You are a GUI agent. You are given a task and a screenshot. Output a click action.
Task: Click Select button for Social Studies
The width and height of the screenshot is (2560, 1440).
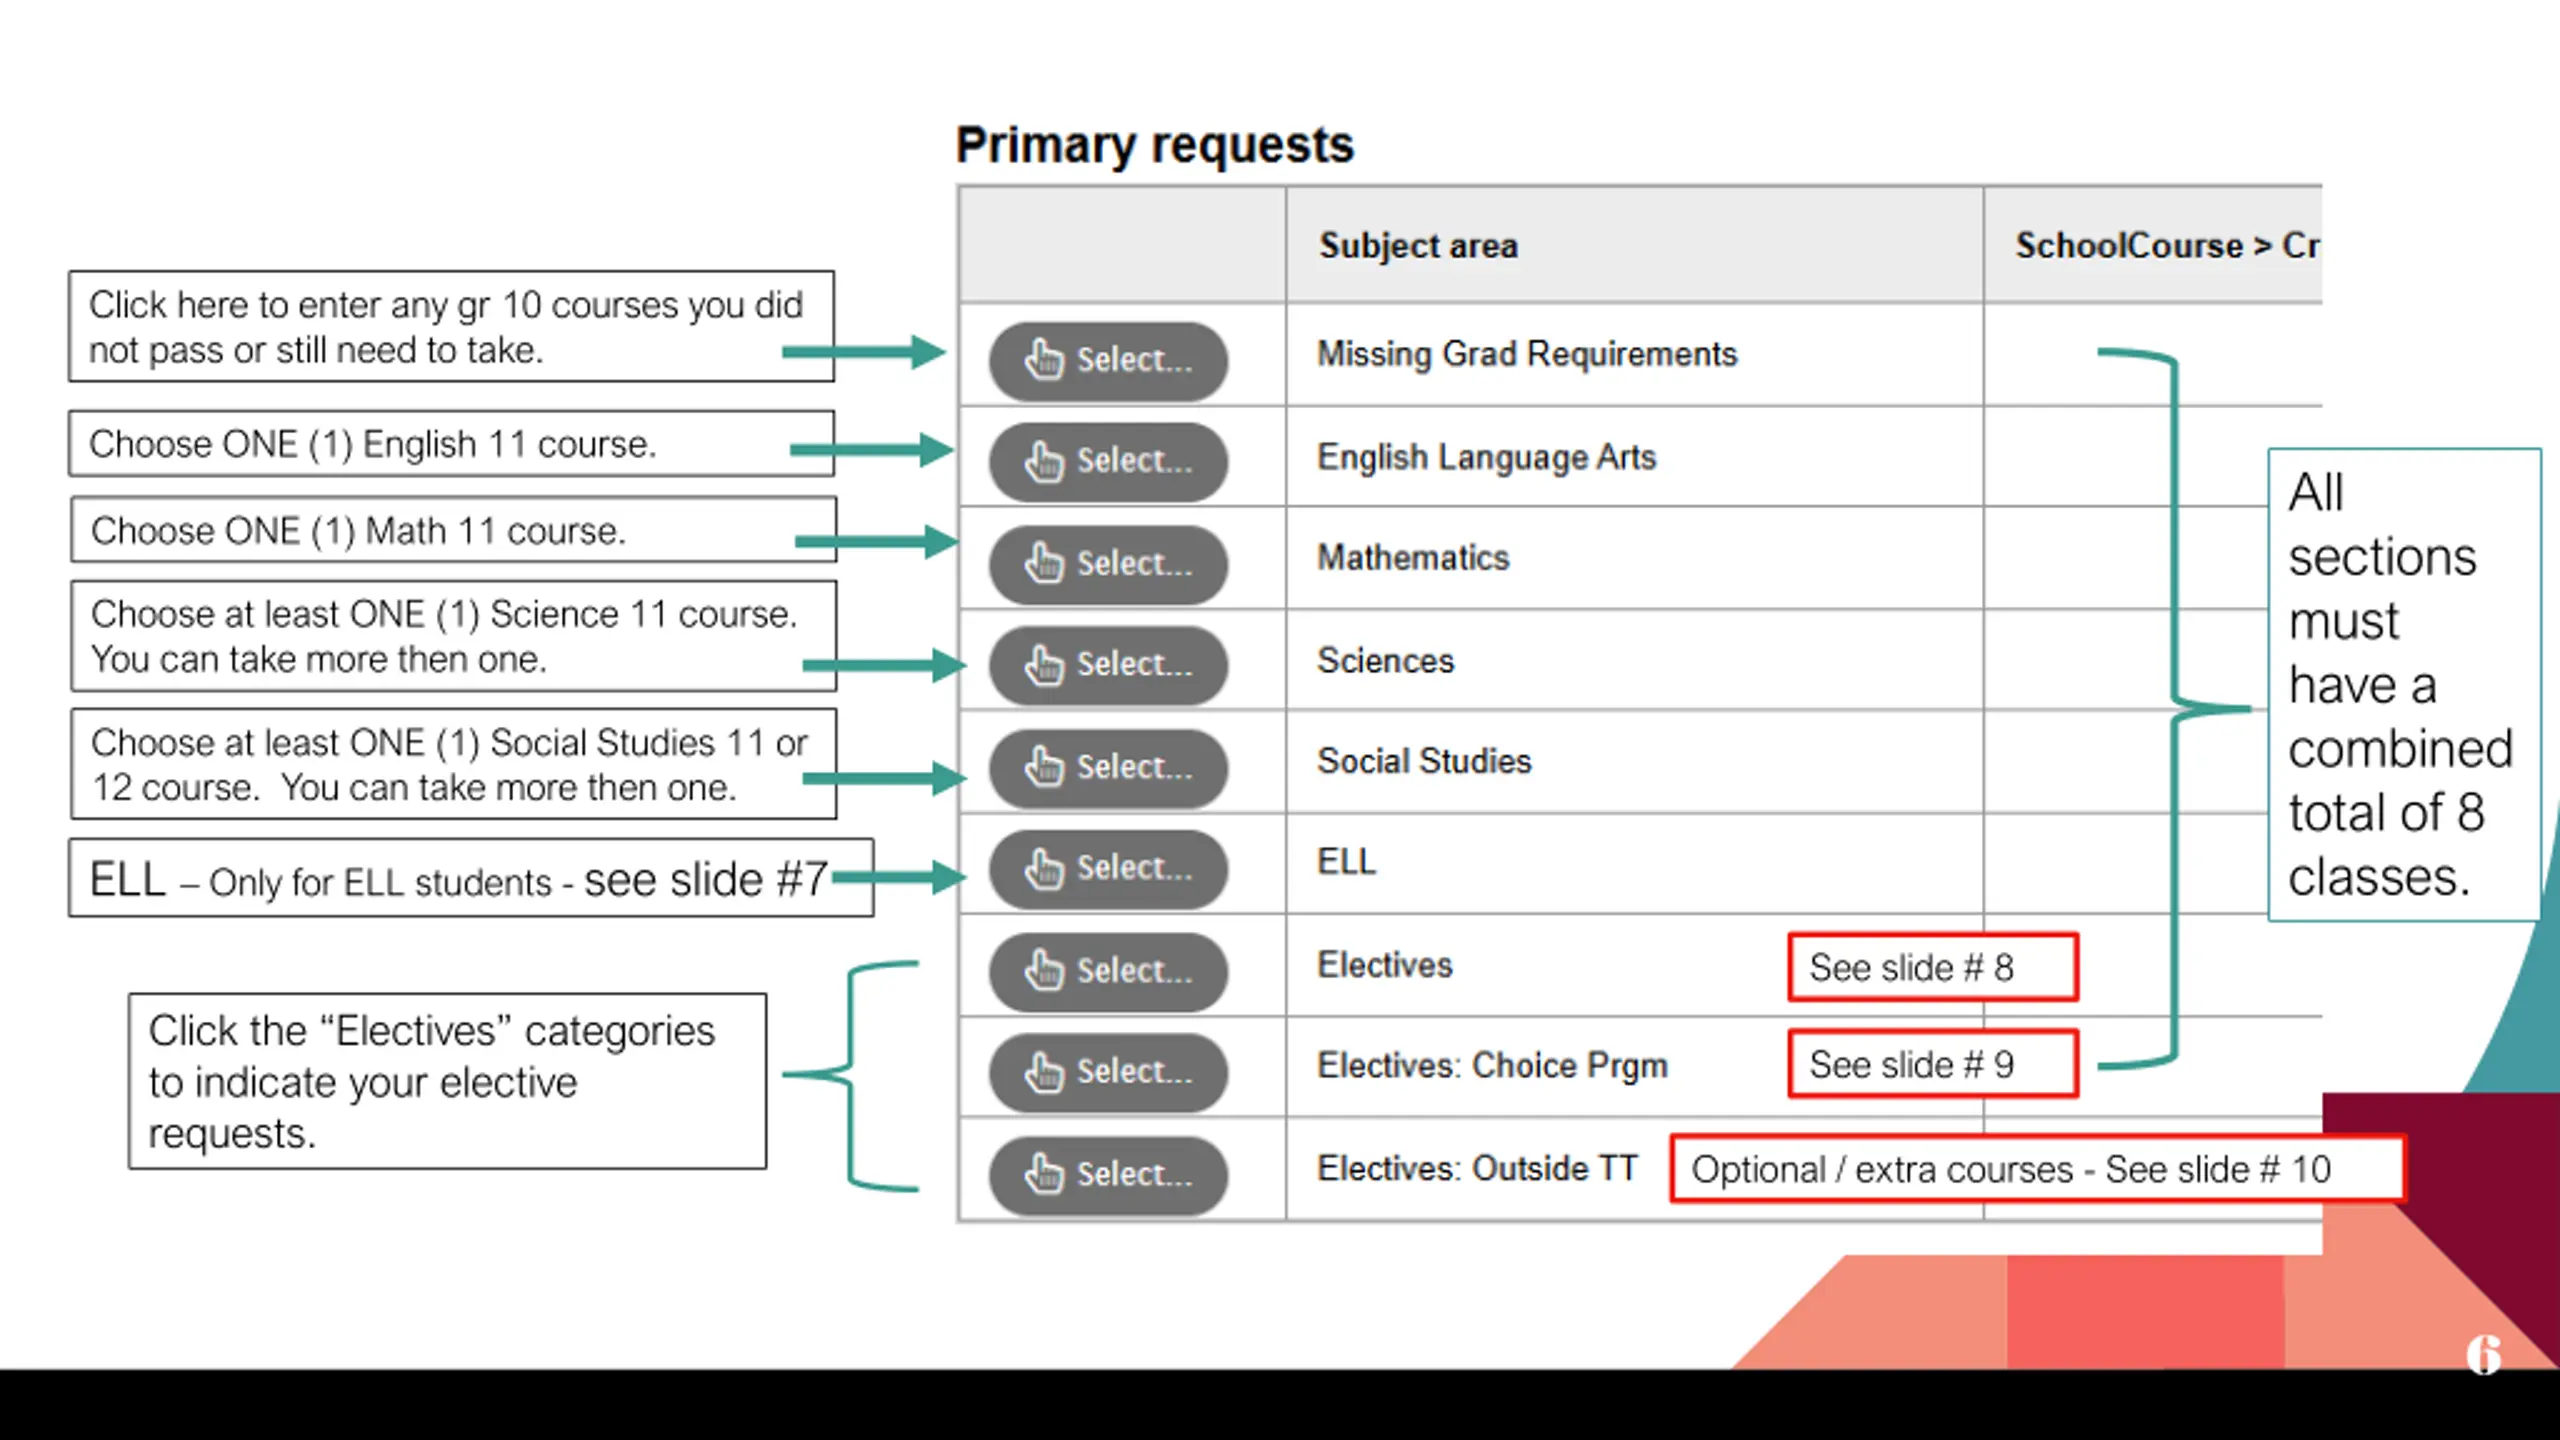click(x=1108, y=767)
